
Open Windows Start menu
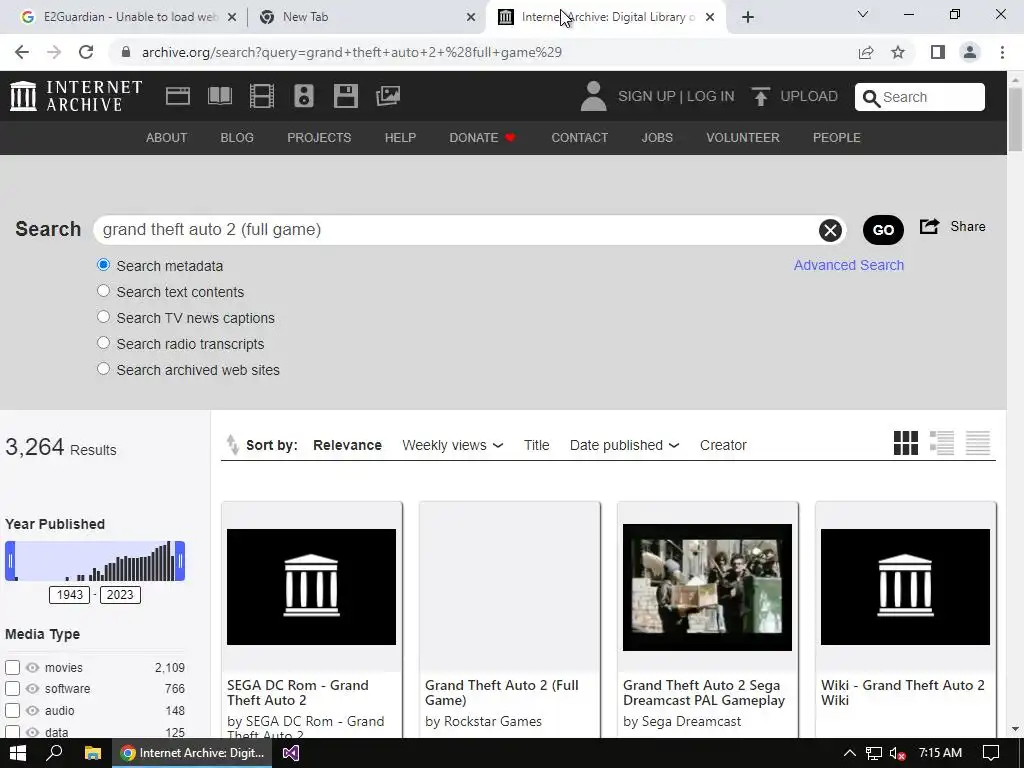coord(18,753)
